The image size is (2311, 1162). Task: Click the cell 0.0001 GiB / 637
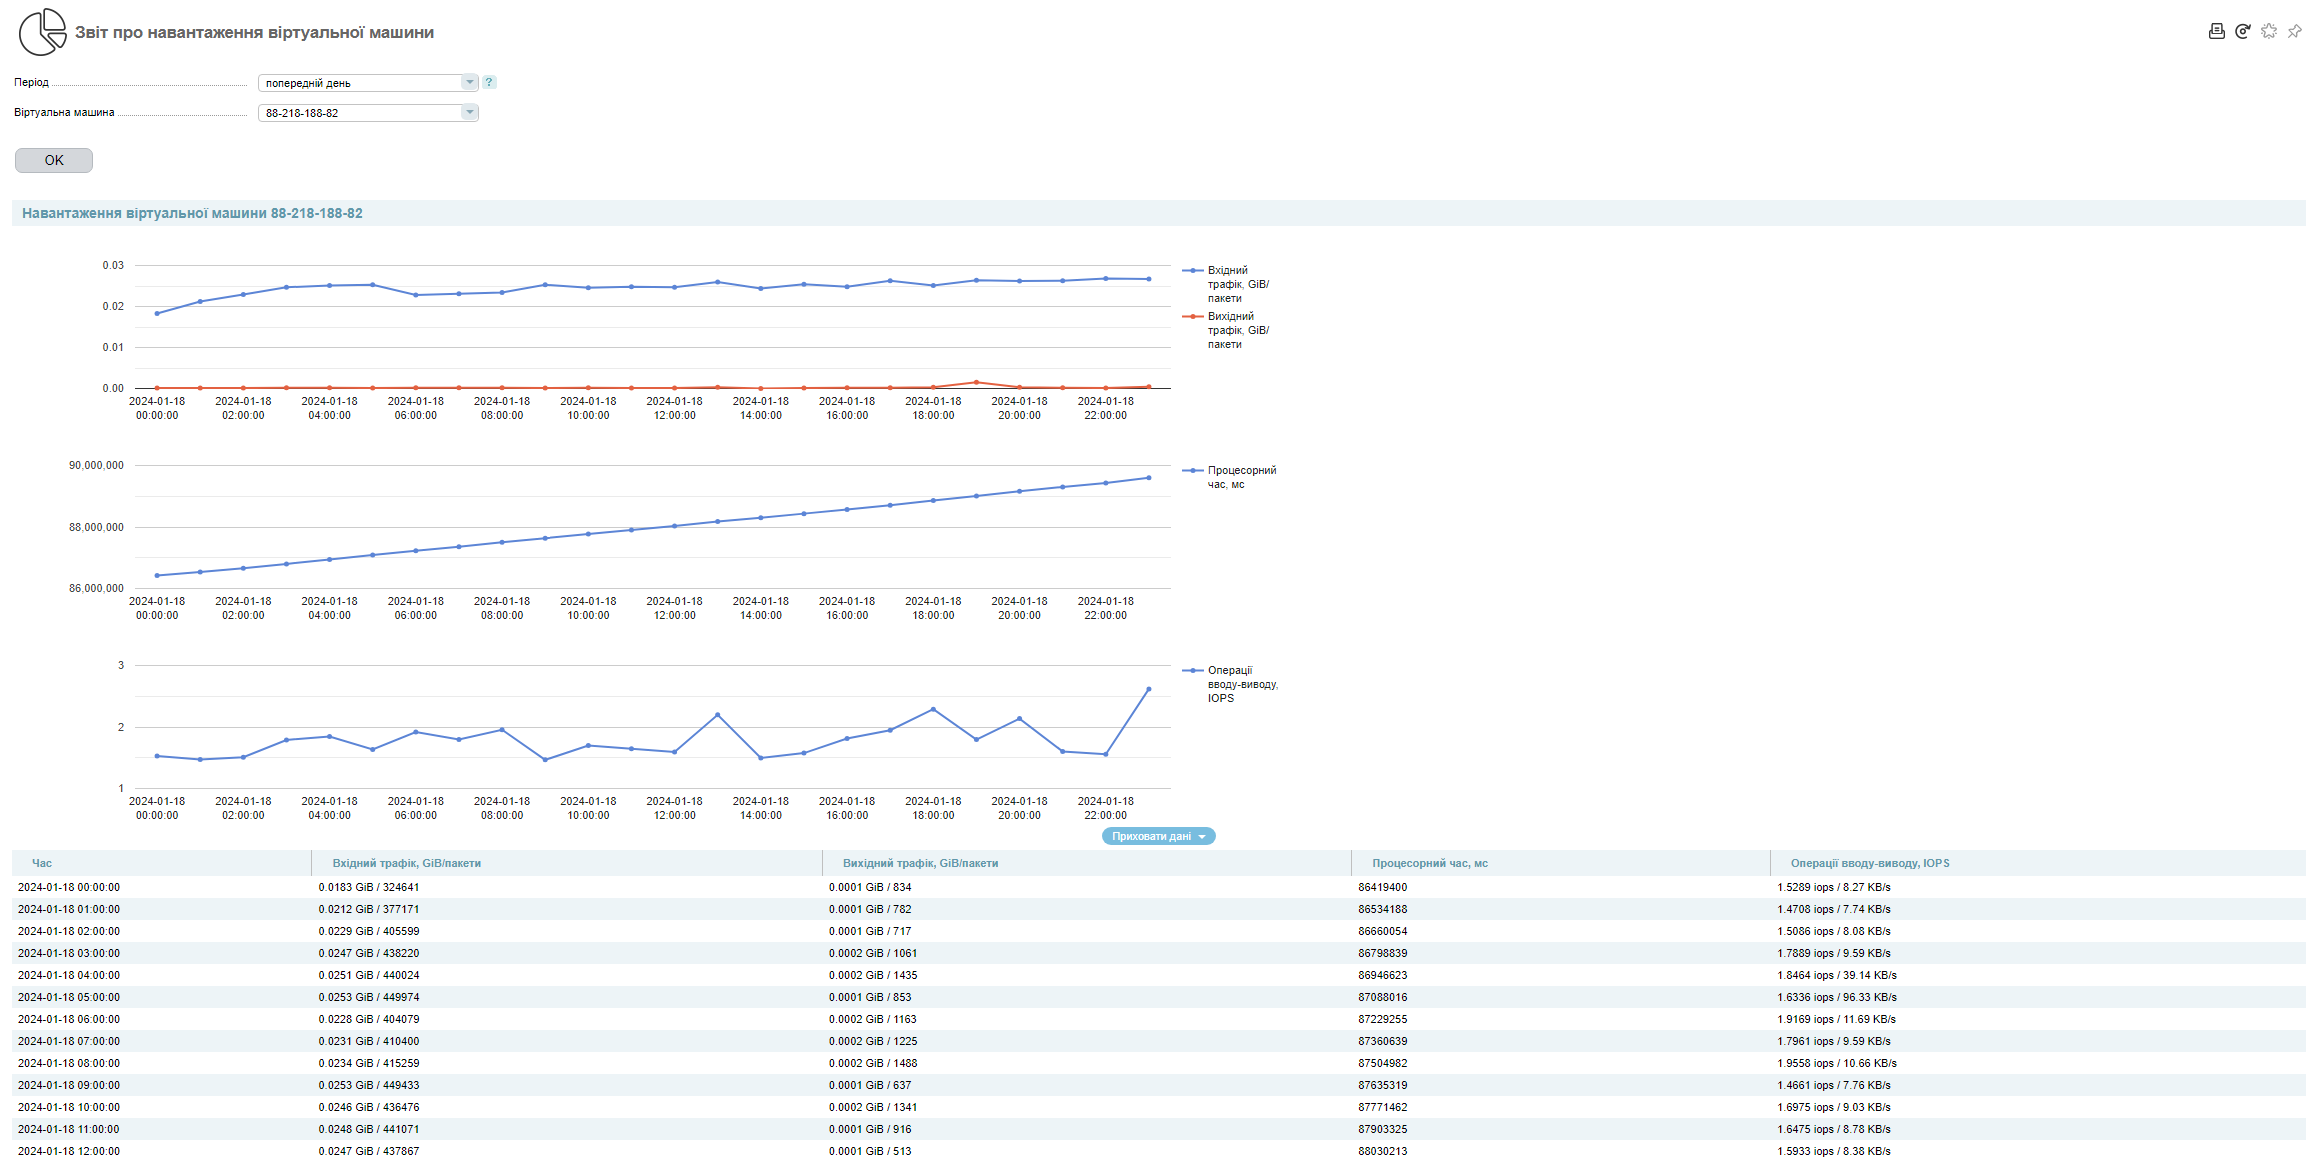point(870,1085)
